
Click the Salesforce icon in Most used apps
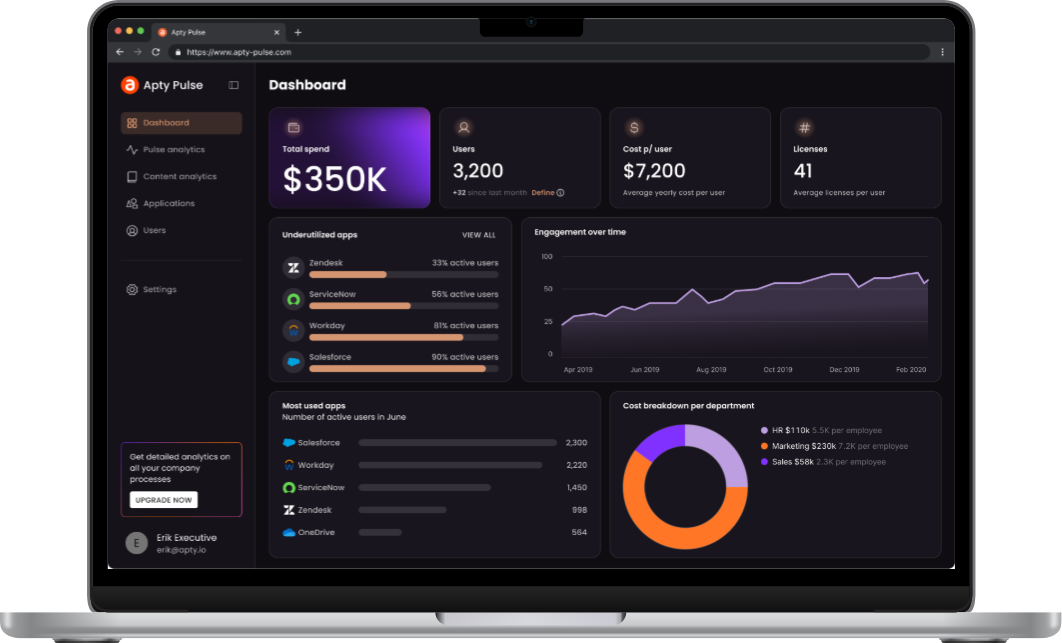tap(287, 442)
